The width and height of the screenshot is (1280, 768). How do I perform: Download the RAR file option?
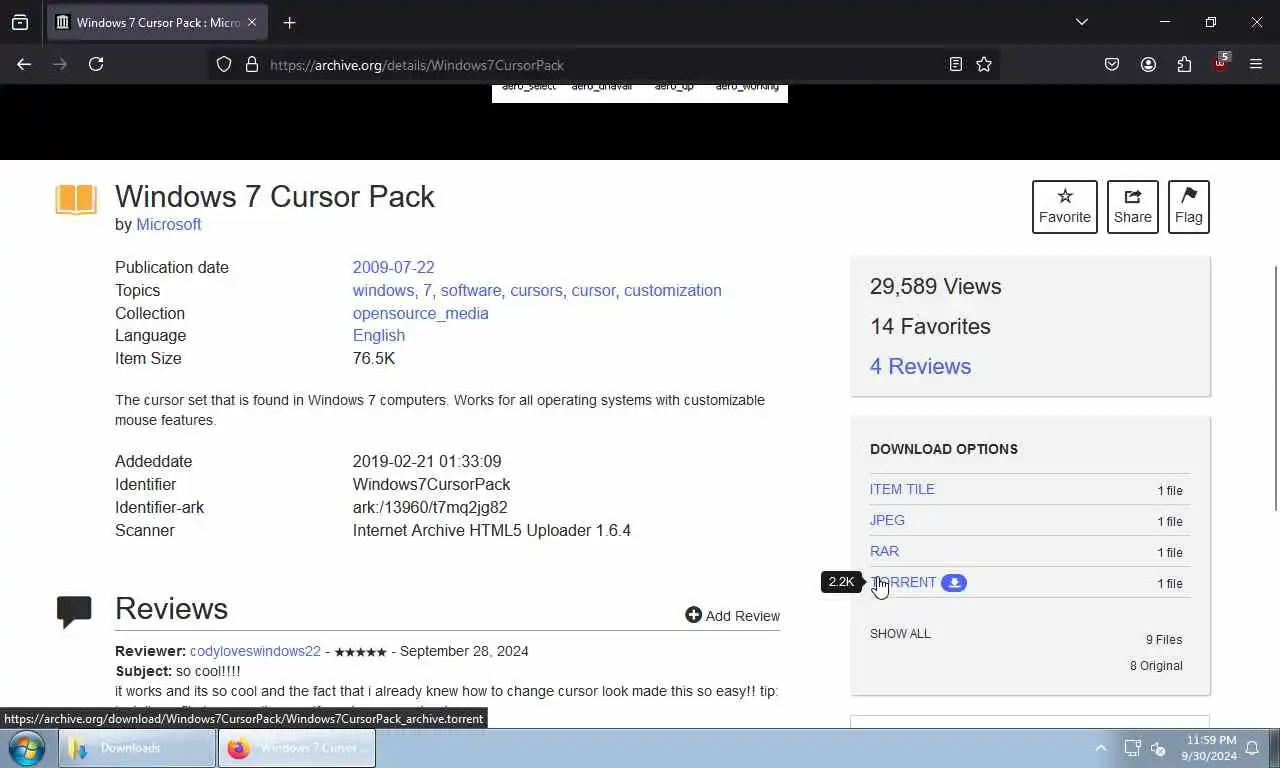(884, 551)
